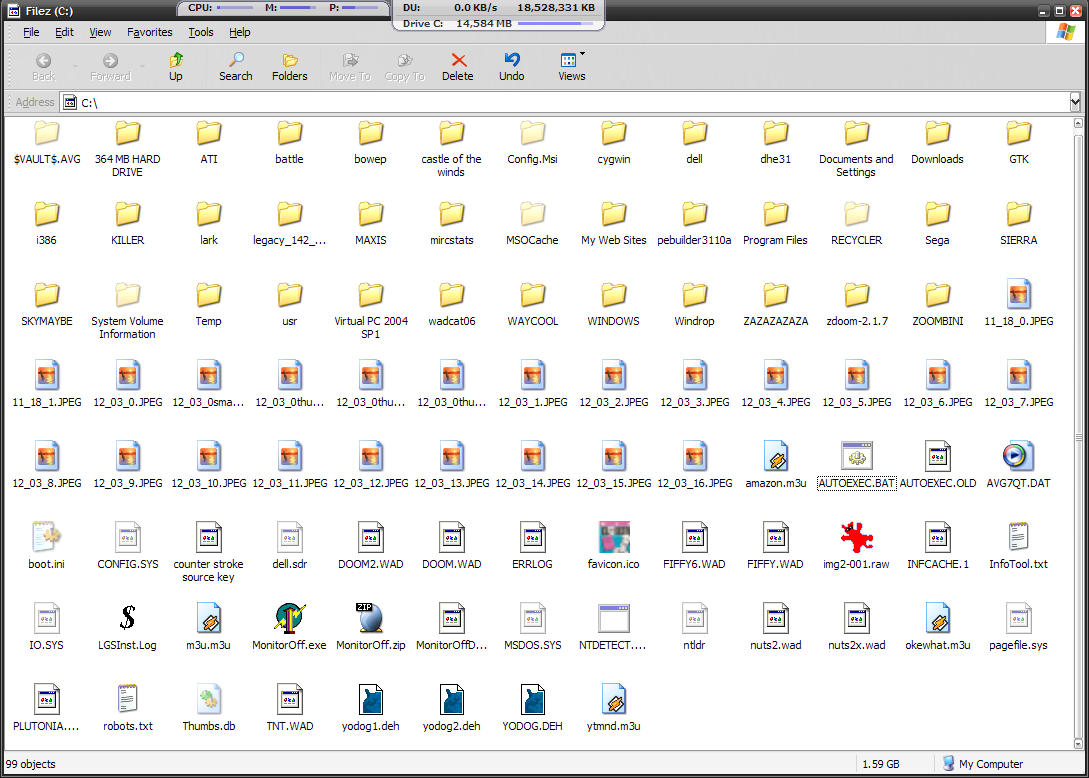The width and height of the screenshot is (1089, 778).
Task: Open the Favorites menu
Action: click(149, 32)
